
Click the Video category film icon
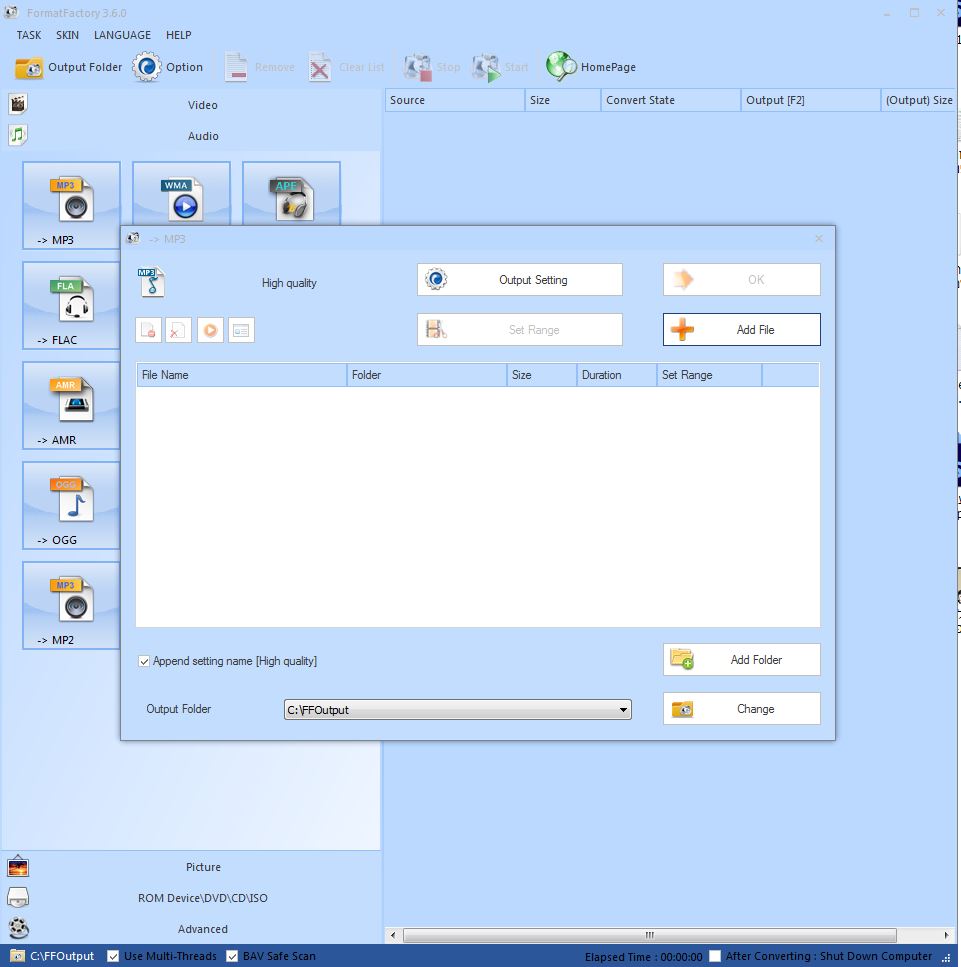point(18,104)
